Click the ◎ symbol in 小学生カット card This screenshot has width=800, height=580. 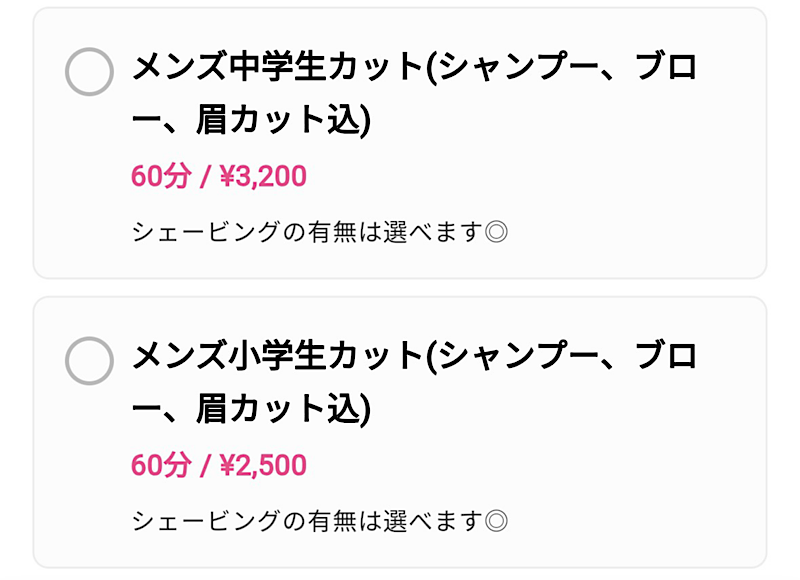click(x=496, y=521)
